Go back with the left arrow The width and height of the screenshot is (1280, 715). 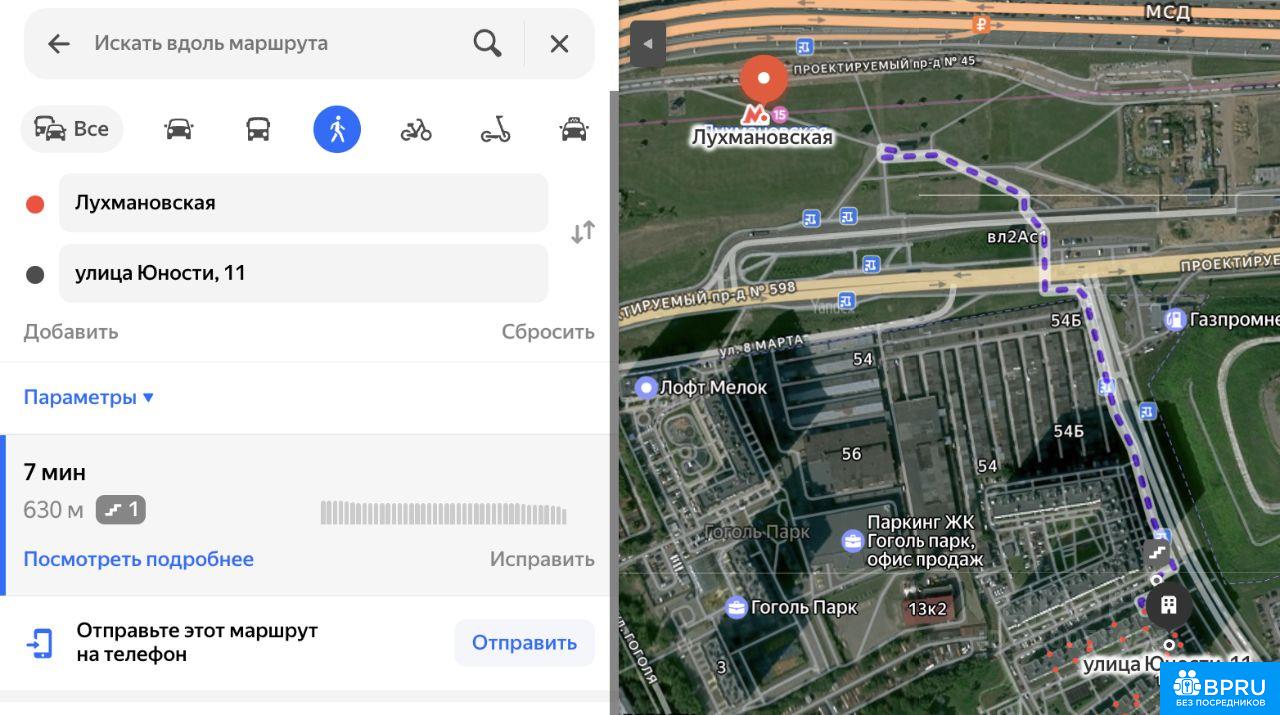pyautogui.click(x=59, y=43)
